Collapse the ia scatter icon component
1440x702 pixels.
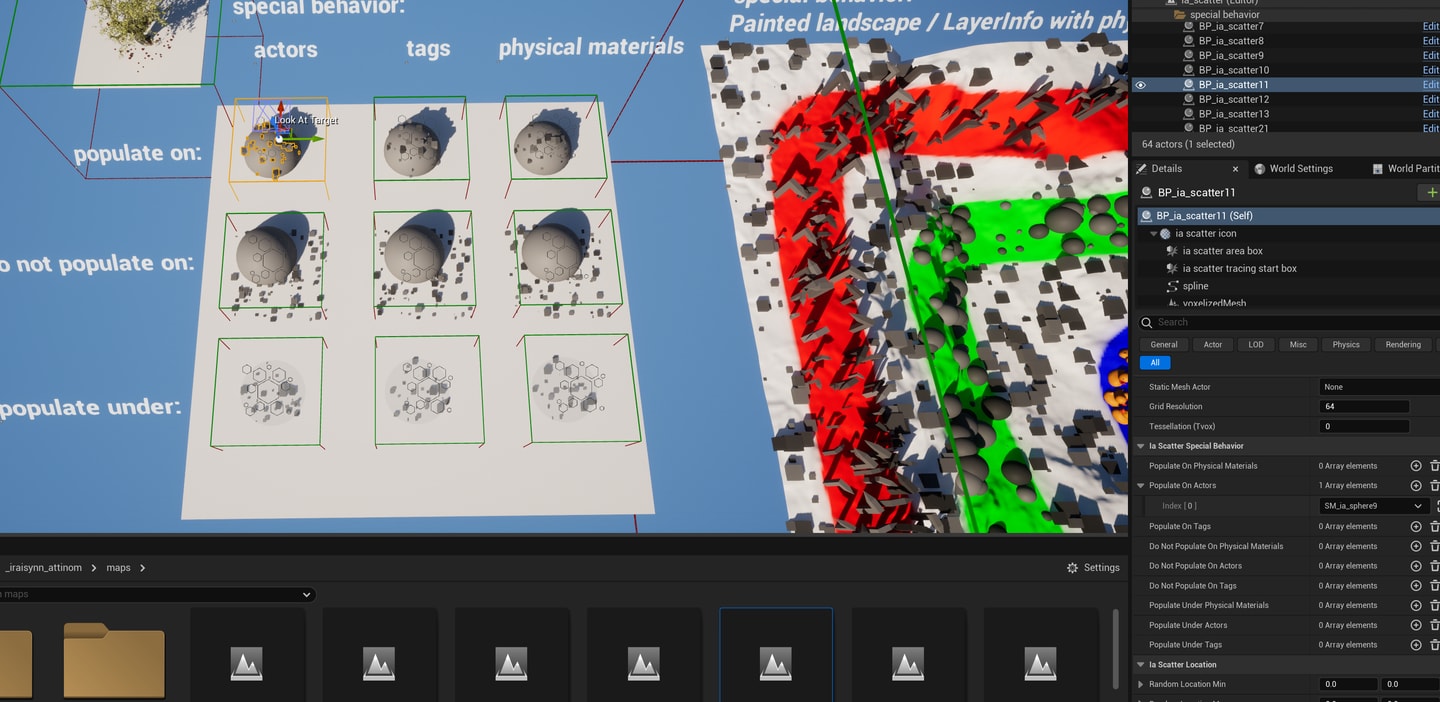[1154, 234]
